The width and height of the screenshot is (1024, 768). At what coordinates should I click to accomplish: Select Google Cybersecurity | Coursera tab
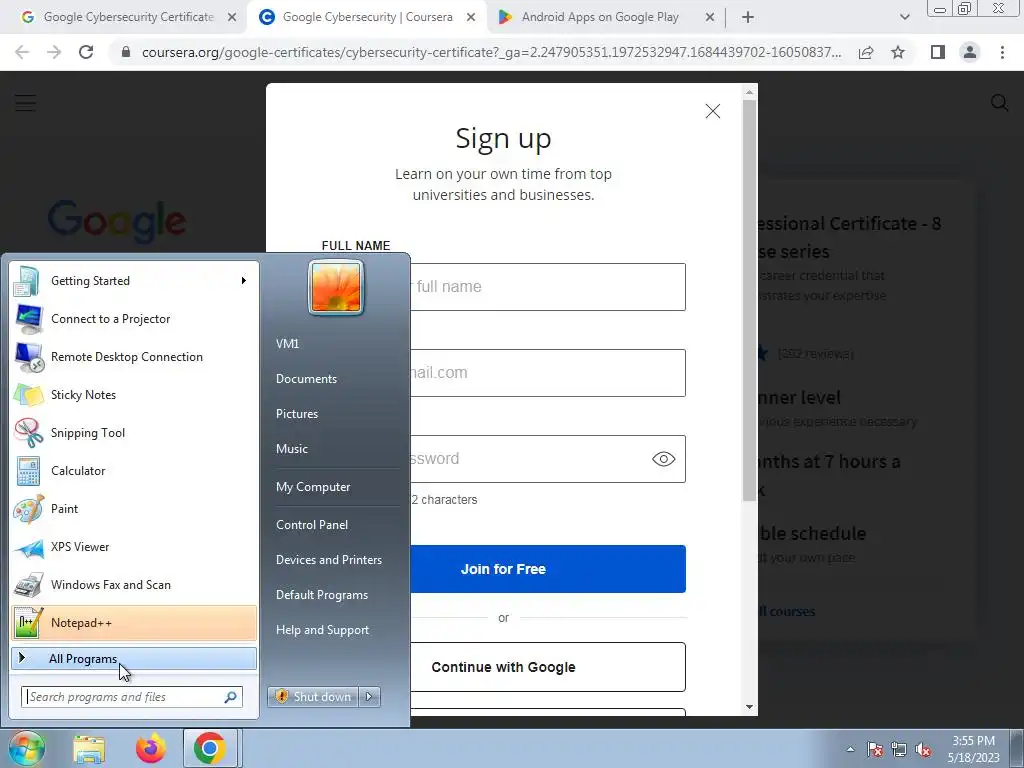367,17
